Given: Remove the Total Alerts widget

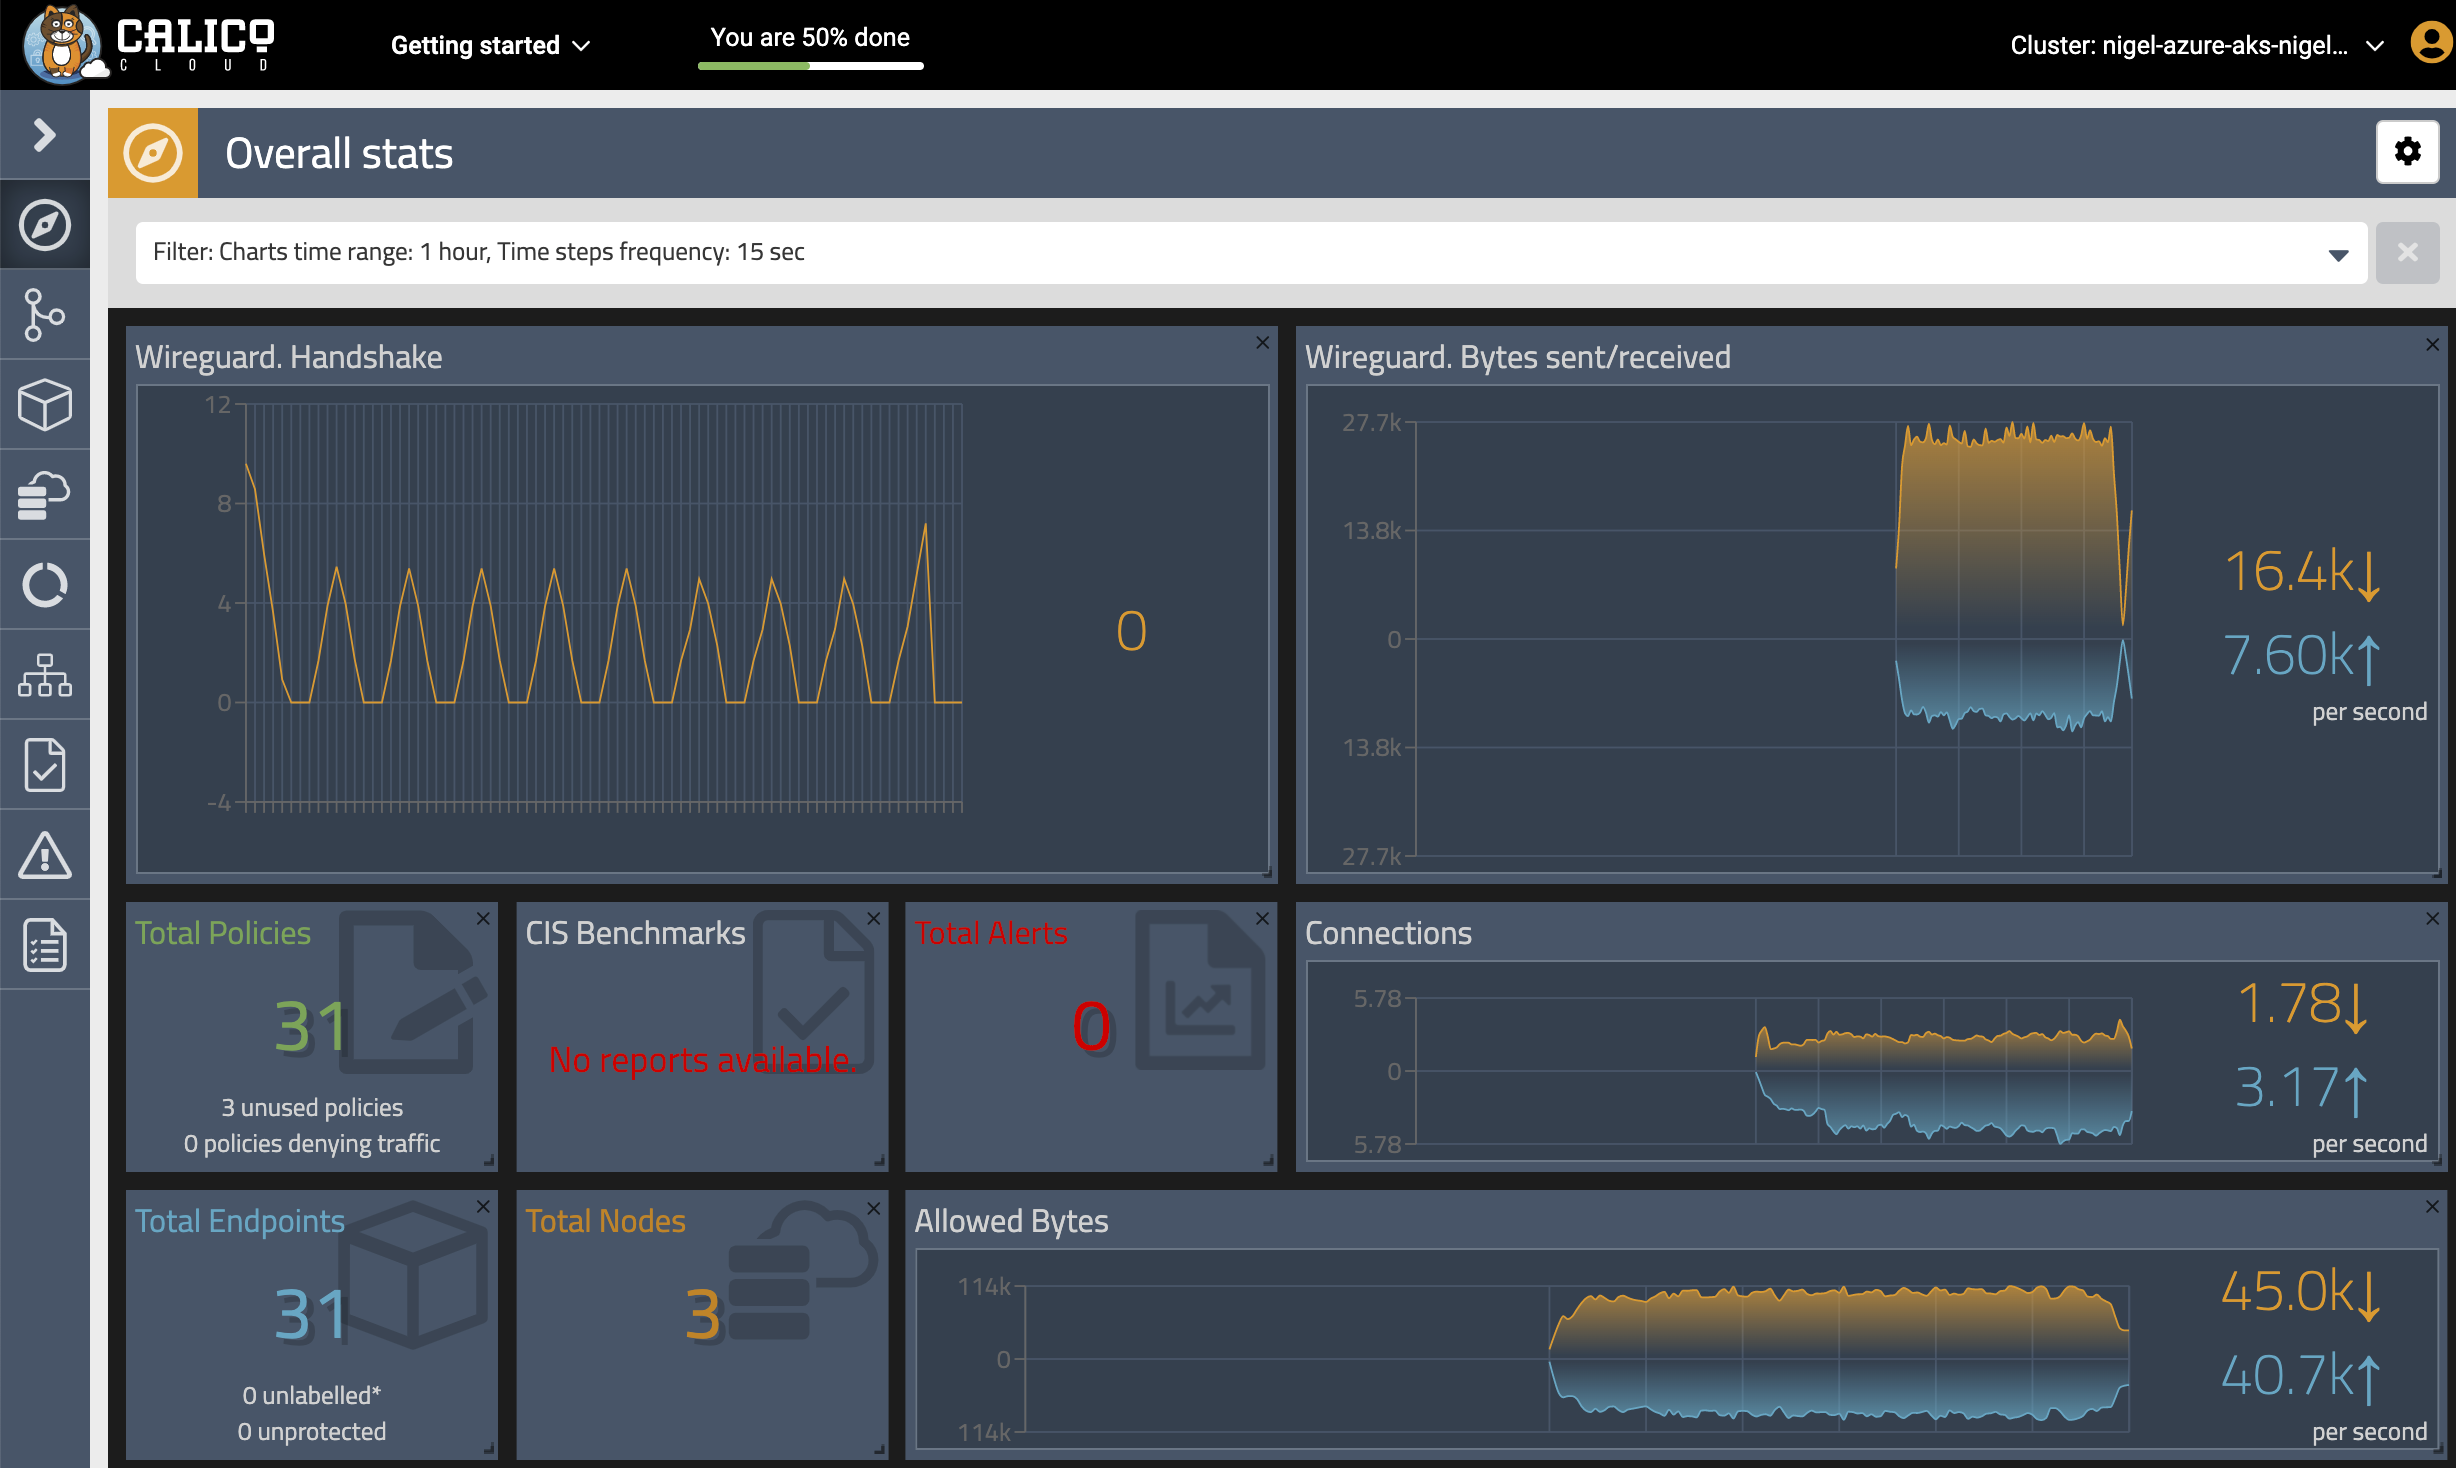Looking at the screenshot, I should [x=1262, y=919].
